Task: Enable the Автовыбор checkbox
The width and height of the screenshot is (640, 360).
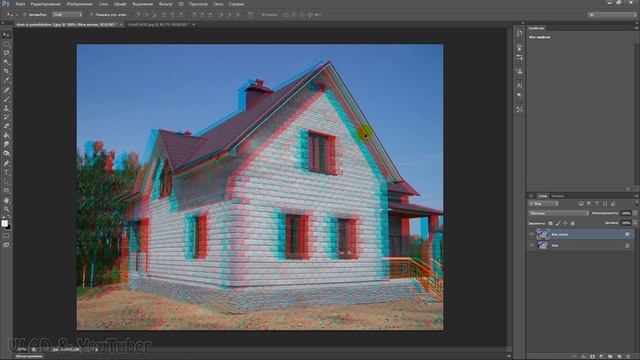Action: pos(25,14)
